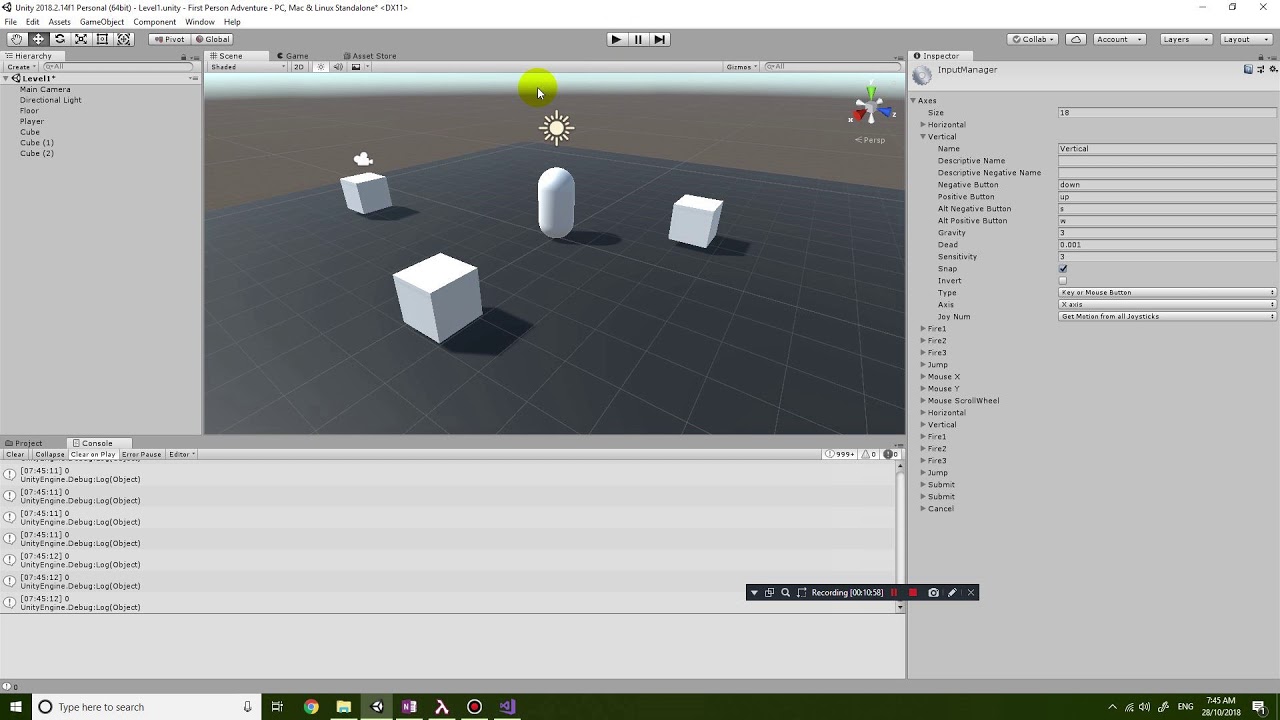Viewport: 1280px width, 720px height.
Task: Open the Shaded draw mode dropdown
Action: pos(247,67)
